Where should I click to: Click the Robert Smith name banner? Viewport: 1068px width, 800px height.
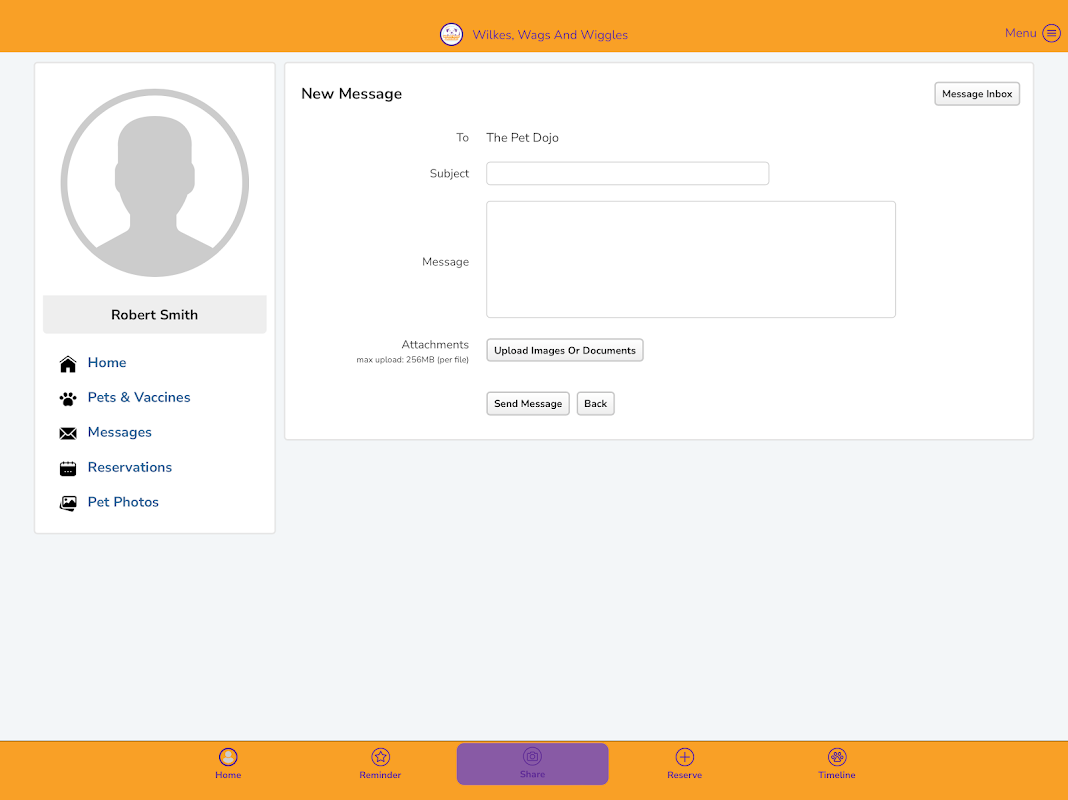click(155, 315)
